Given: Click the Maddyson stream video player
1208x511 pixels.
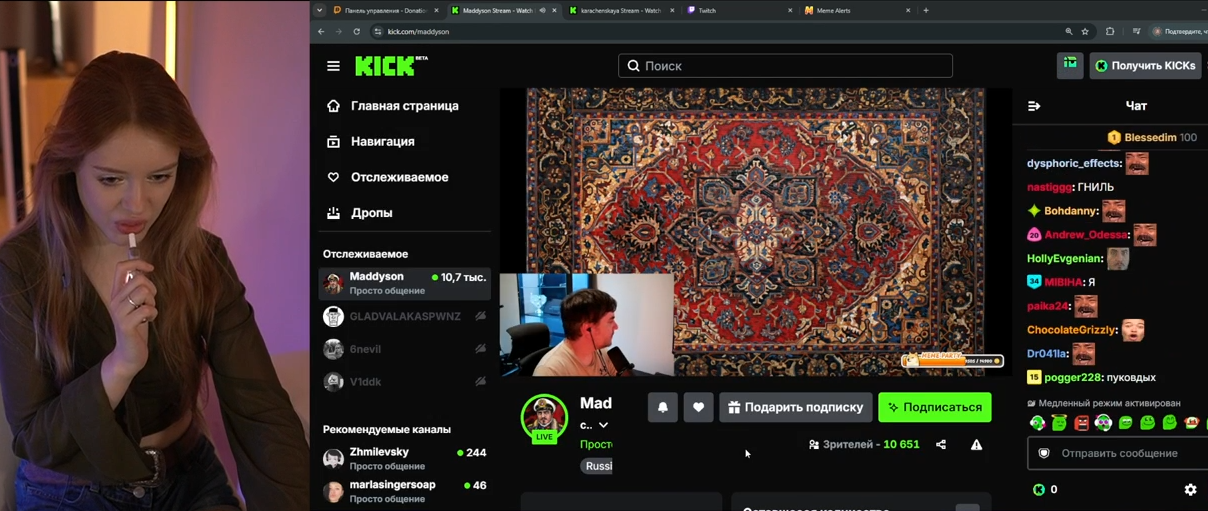Looking at the screenshot, I should click(755, 232).
